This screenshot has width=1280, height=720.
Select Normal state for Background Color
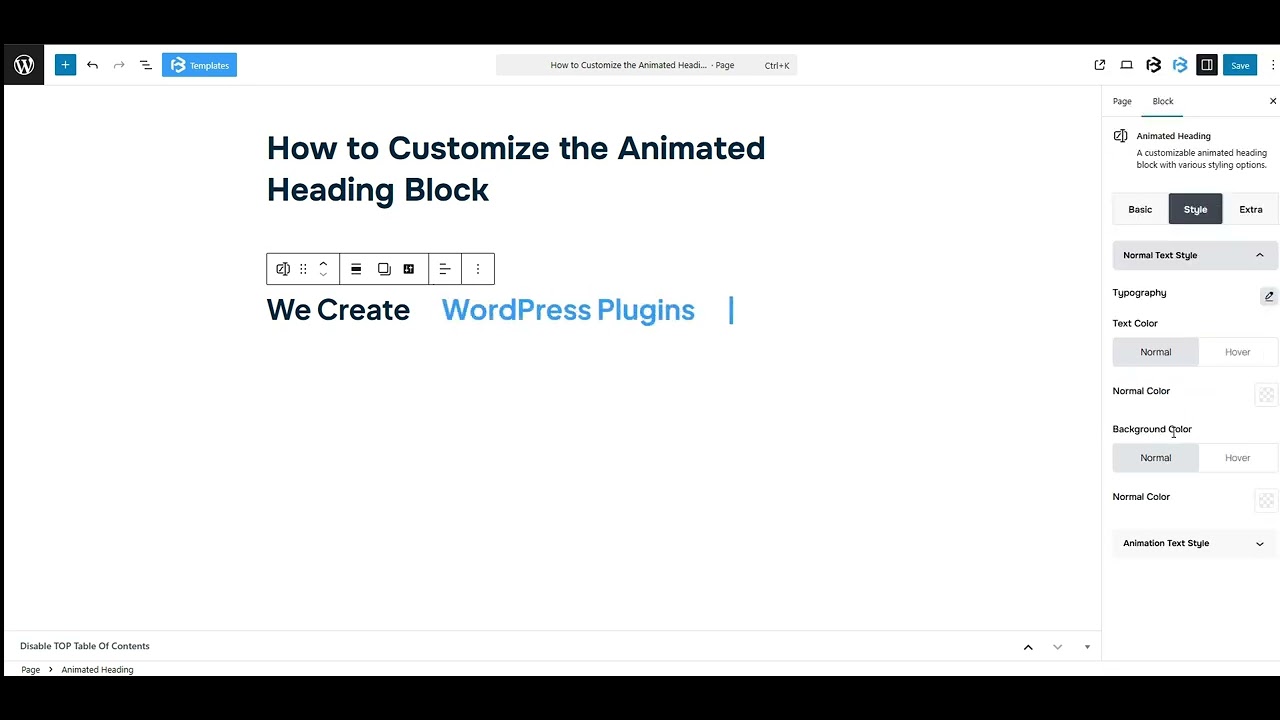(1155, 457)
